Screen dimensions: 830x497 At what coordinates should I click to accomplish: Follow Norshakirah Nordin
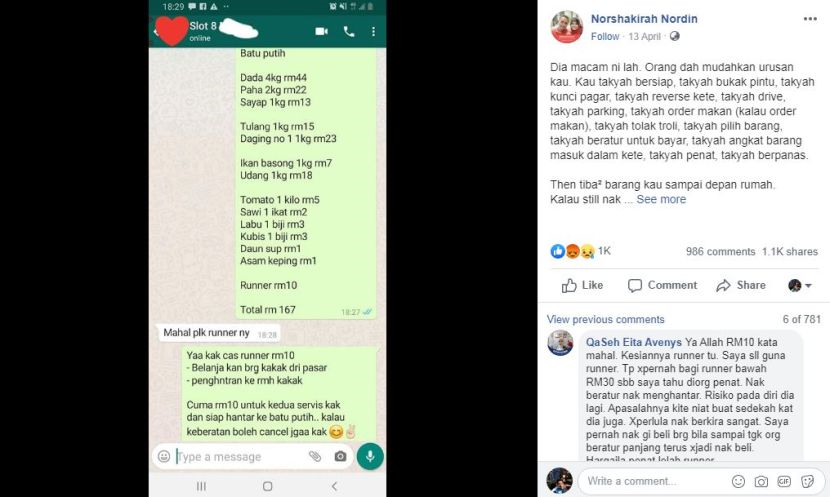605,37
